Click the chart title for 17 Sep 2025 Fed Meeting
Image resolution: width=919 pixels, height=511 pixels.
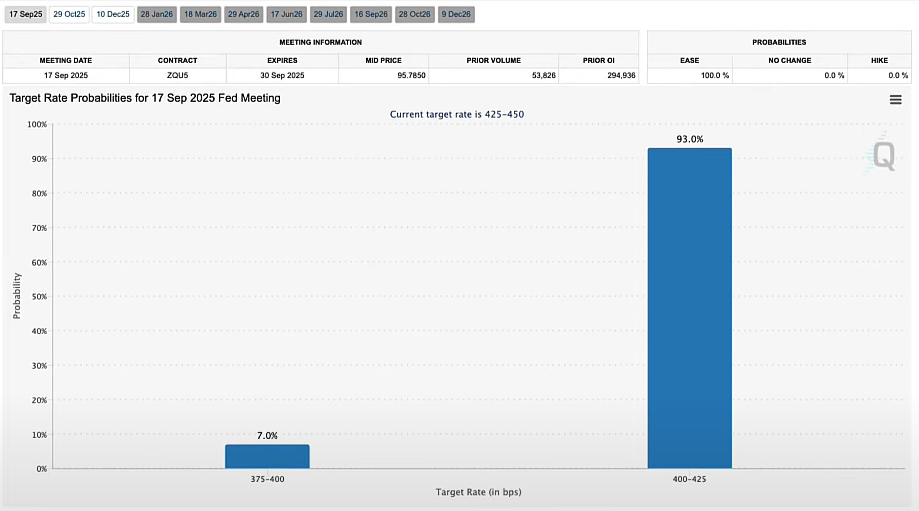[145, 98]
